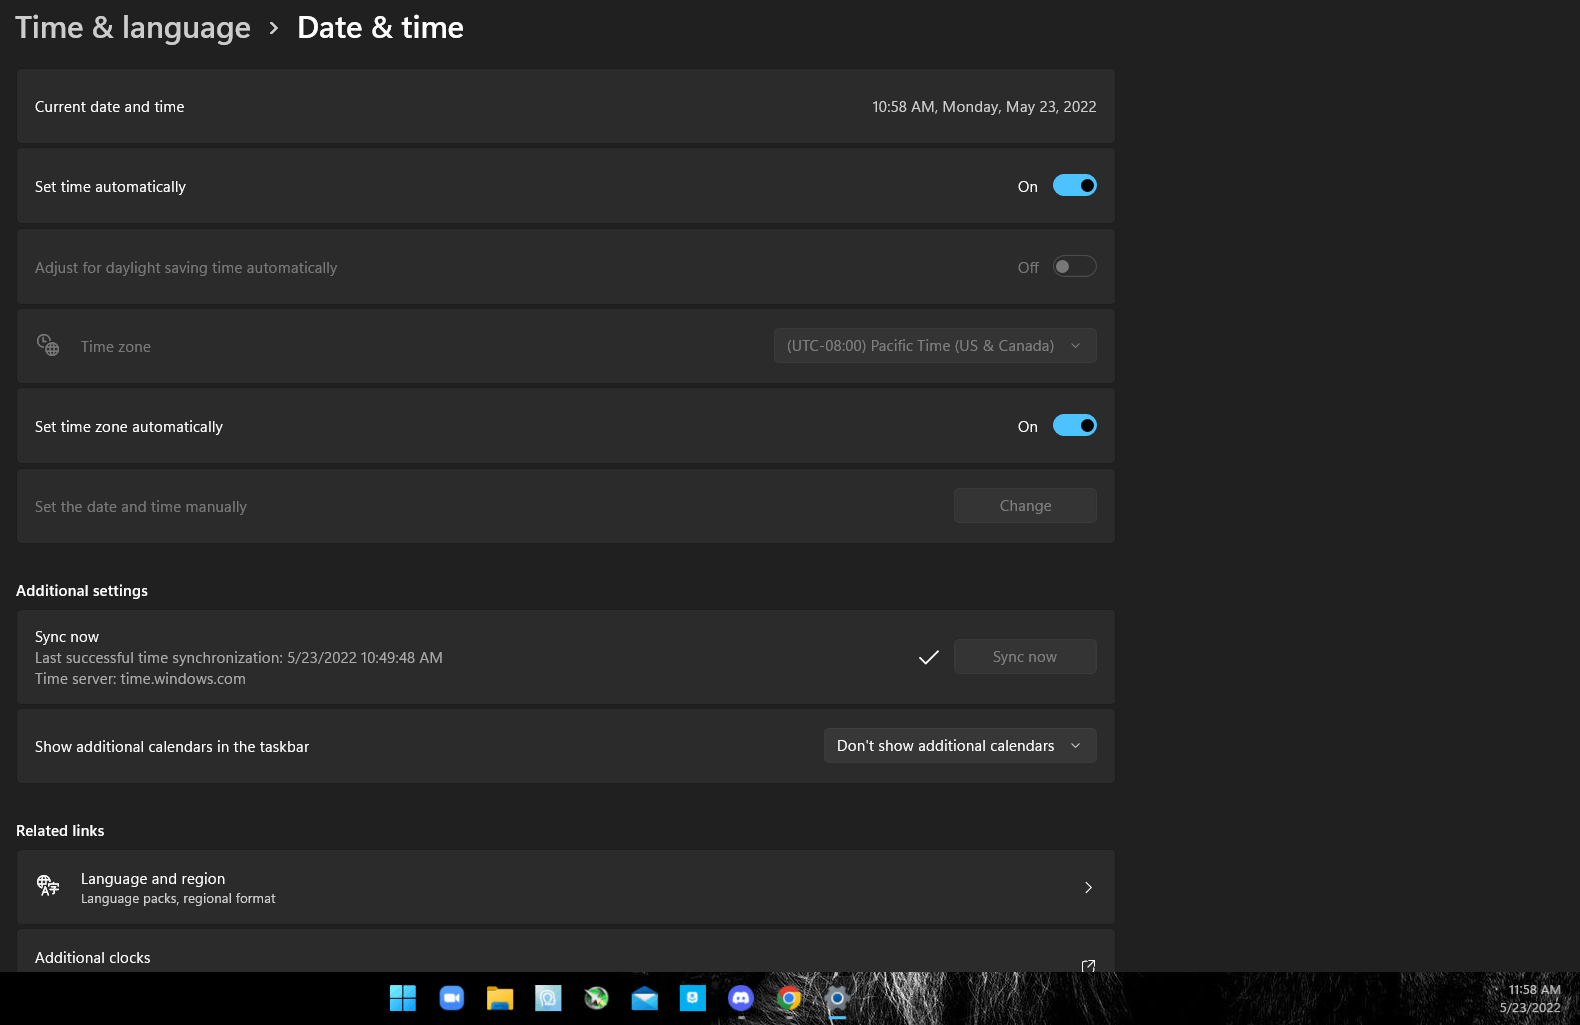Open the additional calendars dropdown
The width and height of the screenshot is (1580, 1025).
pyautogui.click(x=960, y=746)
